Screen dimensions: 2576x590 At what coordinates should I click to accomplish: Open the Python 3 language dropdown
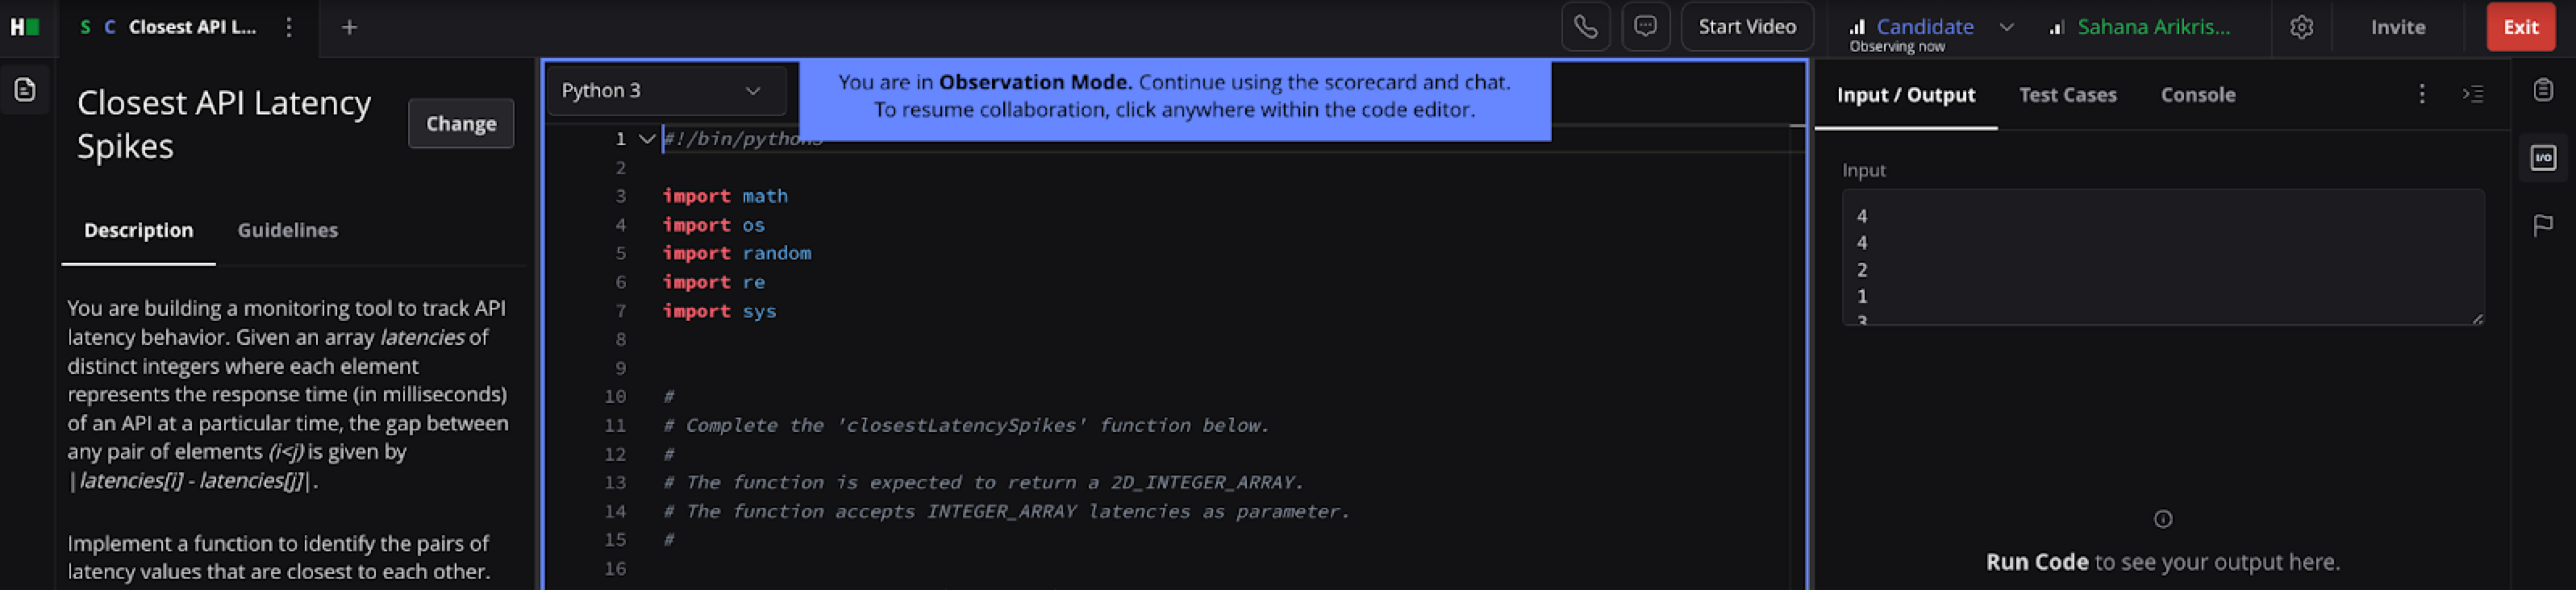tap(665, 91)
